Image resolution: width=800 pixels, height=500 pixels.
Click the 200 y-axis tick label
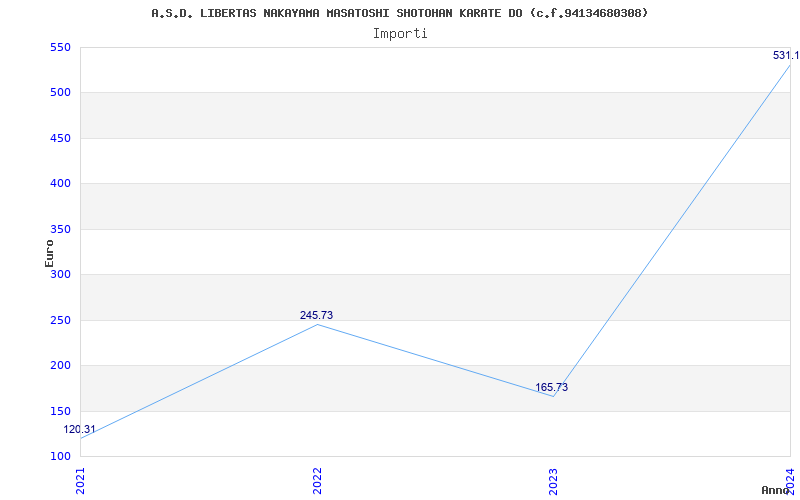click(60, 365)
